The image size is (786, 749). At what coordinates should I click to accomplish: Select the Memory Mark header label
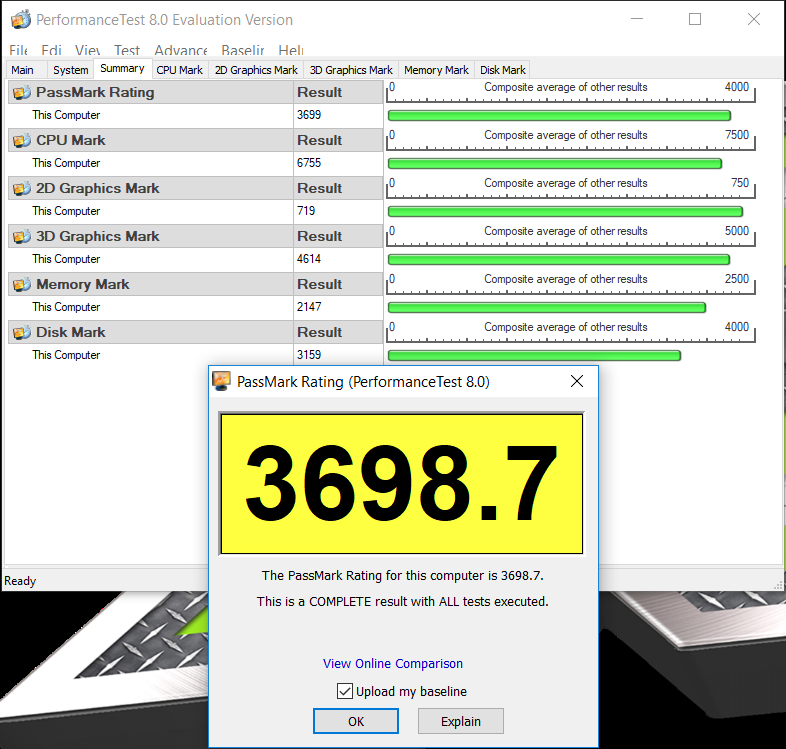83,284
